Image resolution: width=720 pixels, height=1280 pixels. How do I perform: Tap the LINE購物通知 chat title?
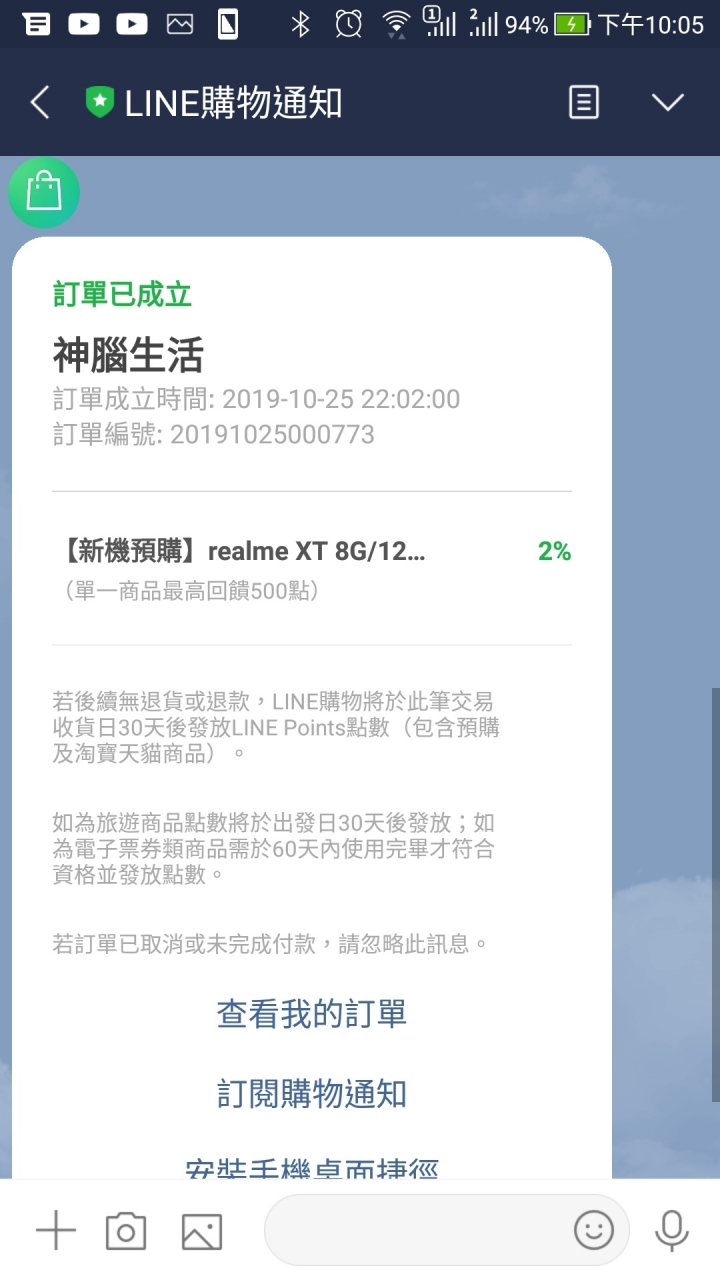233,102
